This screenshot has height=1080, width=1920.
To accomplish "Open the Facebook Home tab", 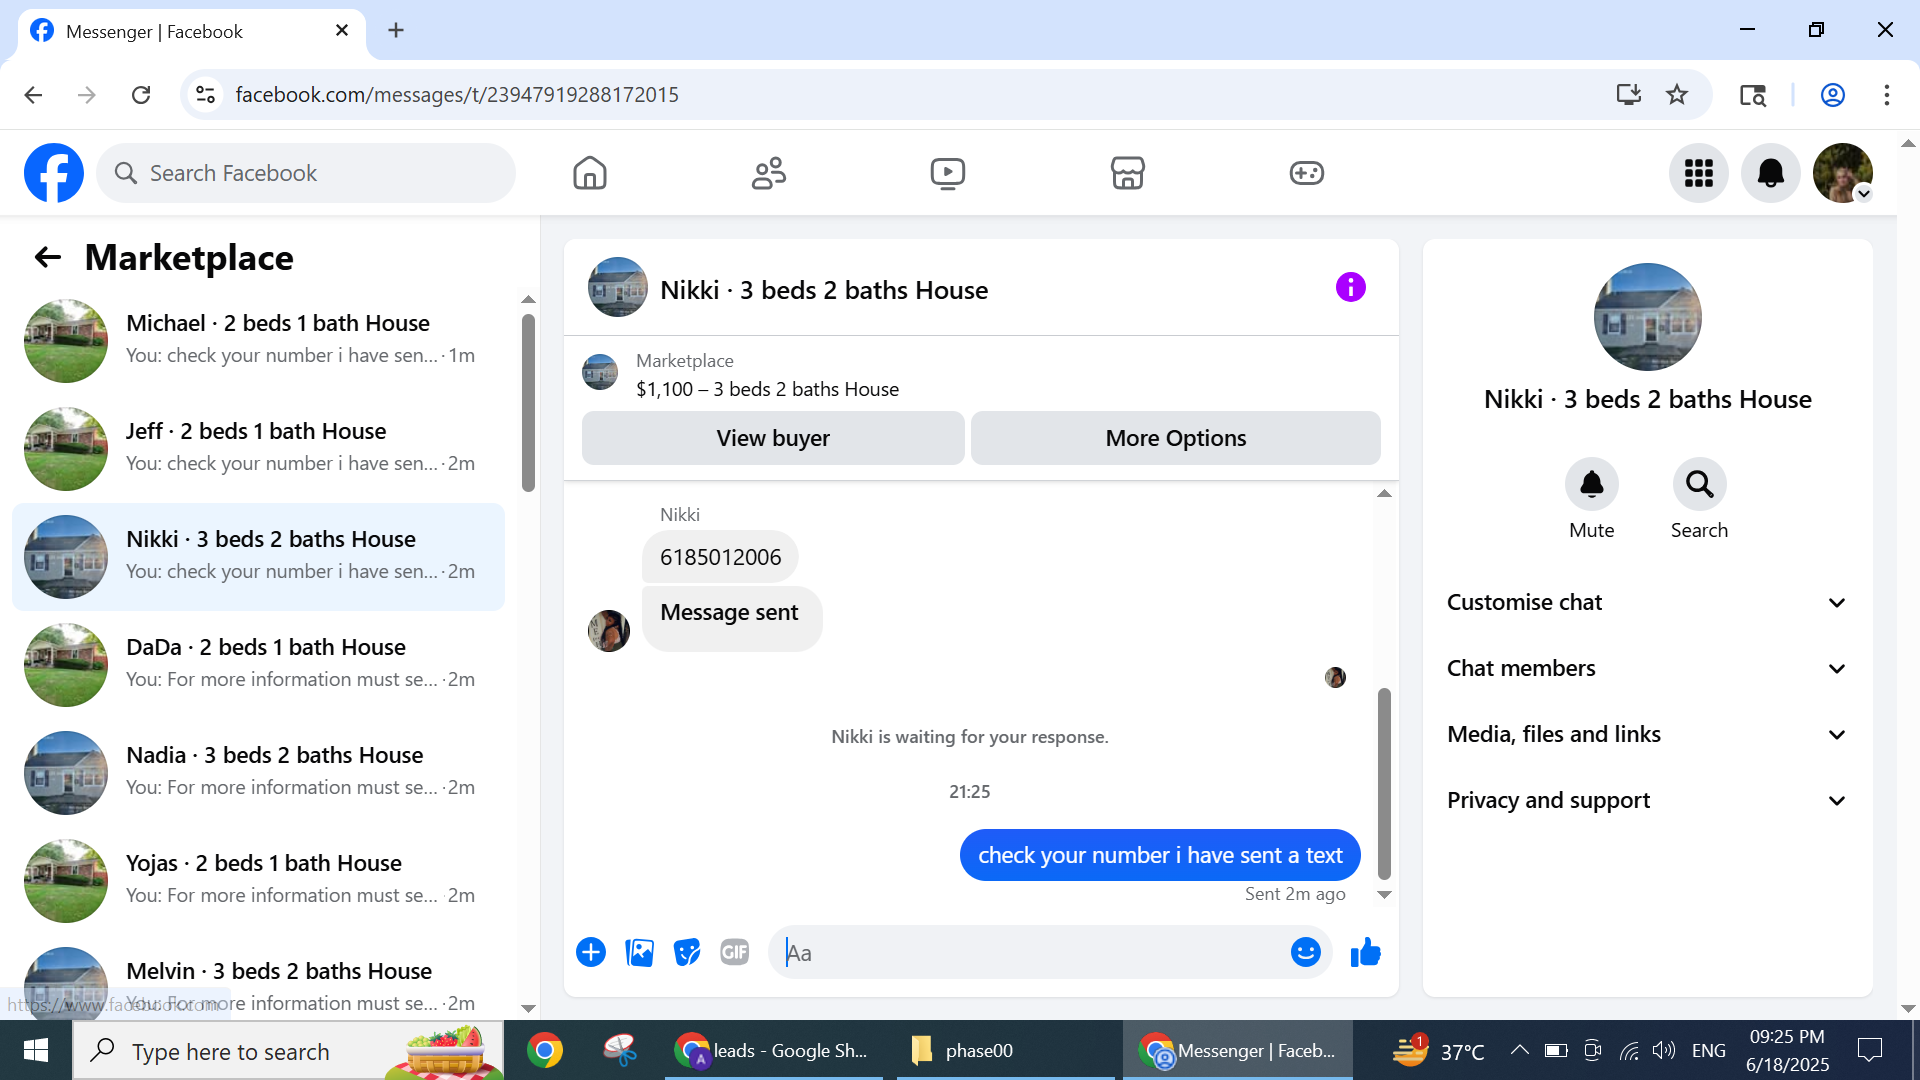I will tap(590, 173).
